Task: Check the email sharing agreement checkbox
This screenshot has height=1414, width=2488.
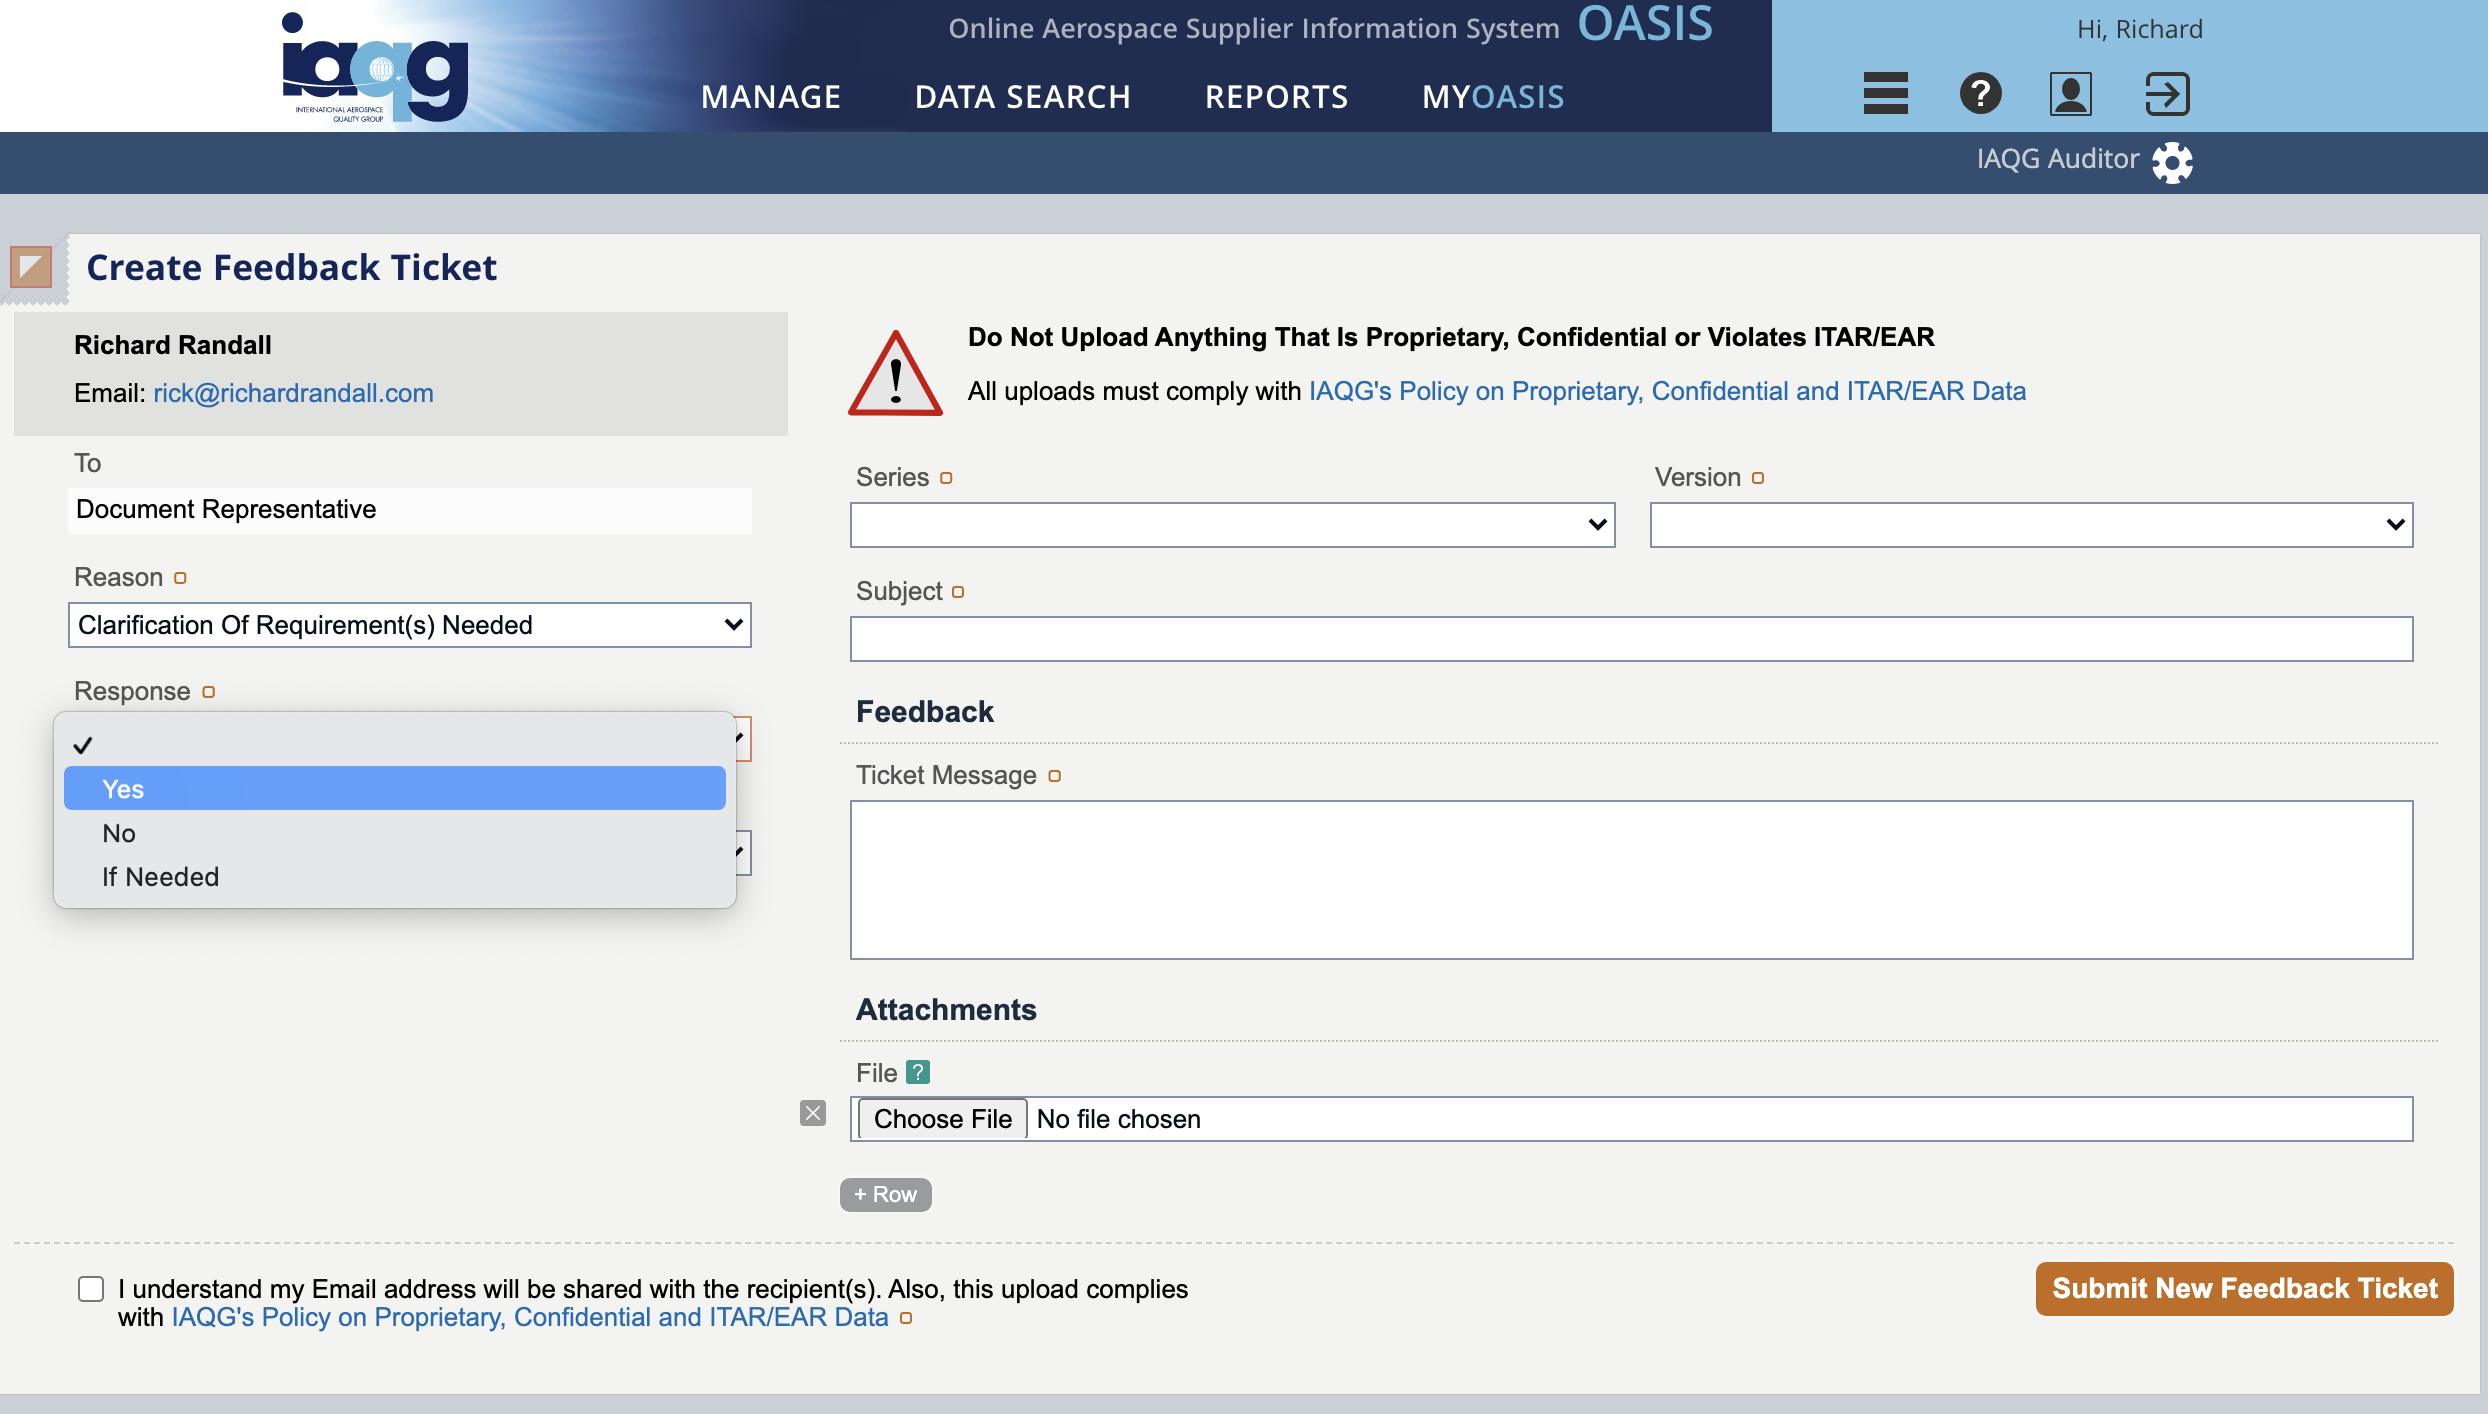Action: 91,1289
